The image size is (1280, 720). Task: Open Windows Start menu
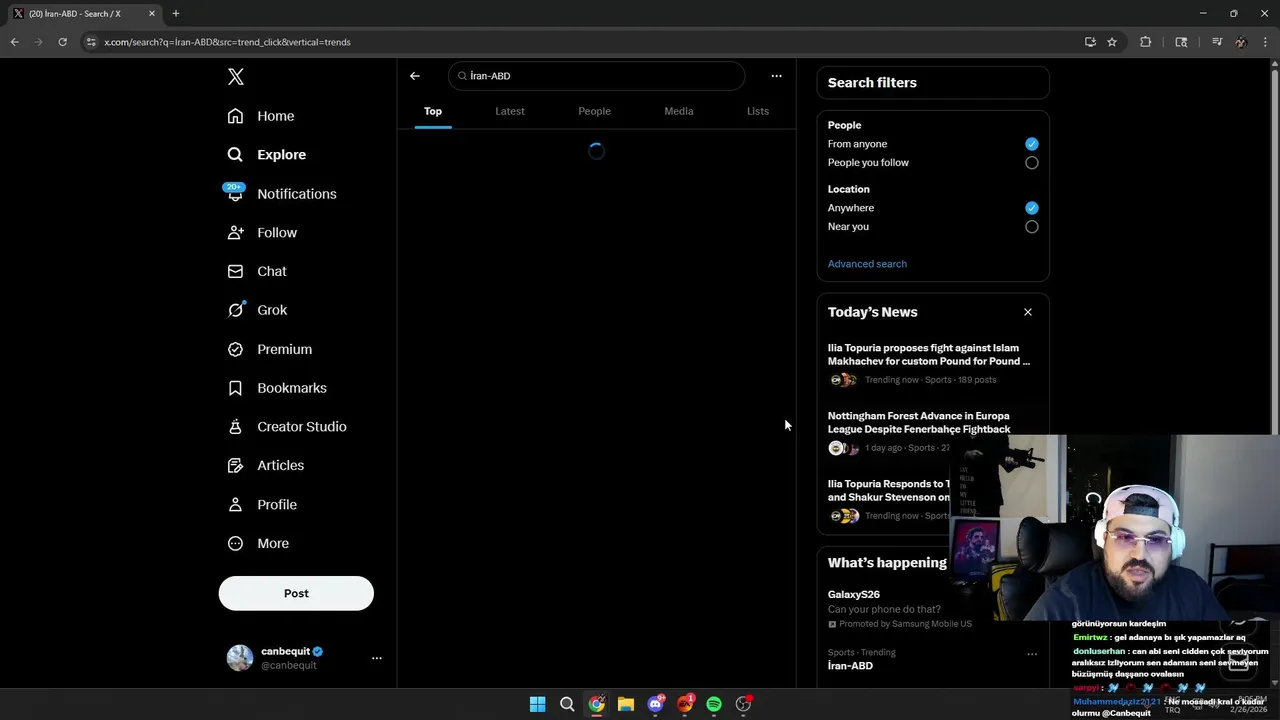tap(537, 704)
